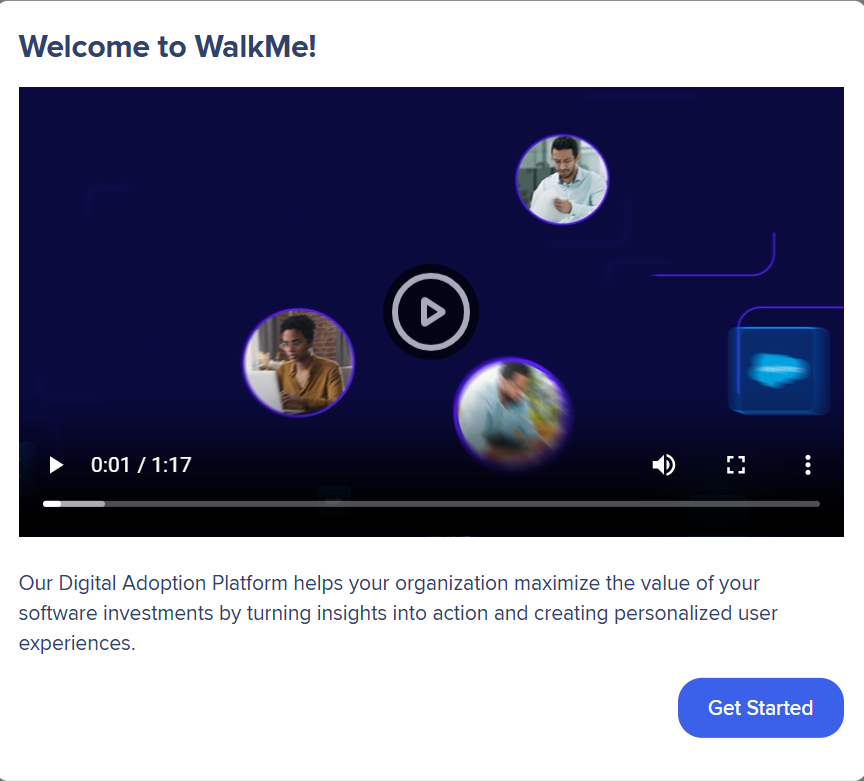
Task: Seek to the middle of the video progress bar
Action: pos(431,504)
